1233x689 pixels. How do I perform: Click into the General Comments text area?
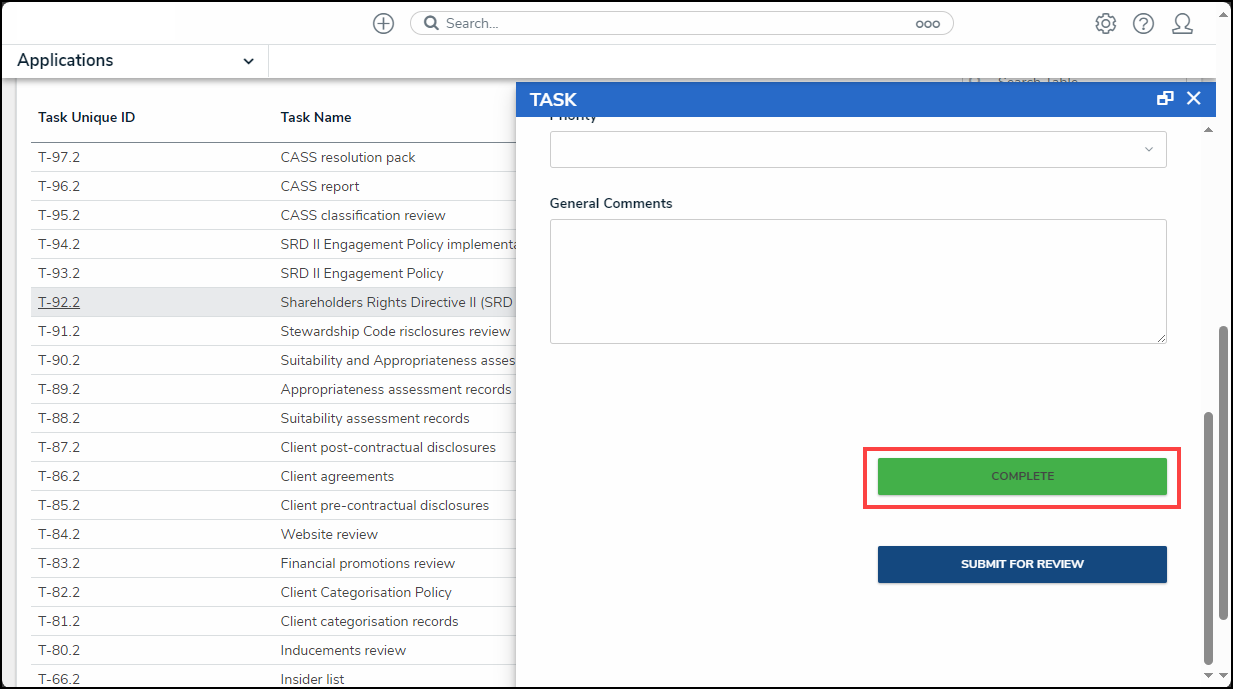tap(857, 281)
